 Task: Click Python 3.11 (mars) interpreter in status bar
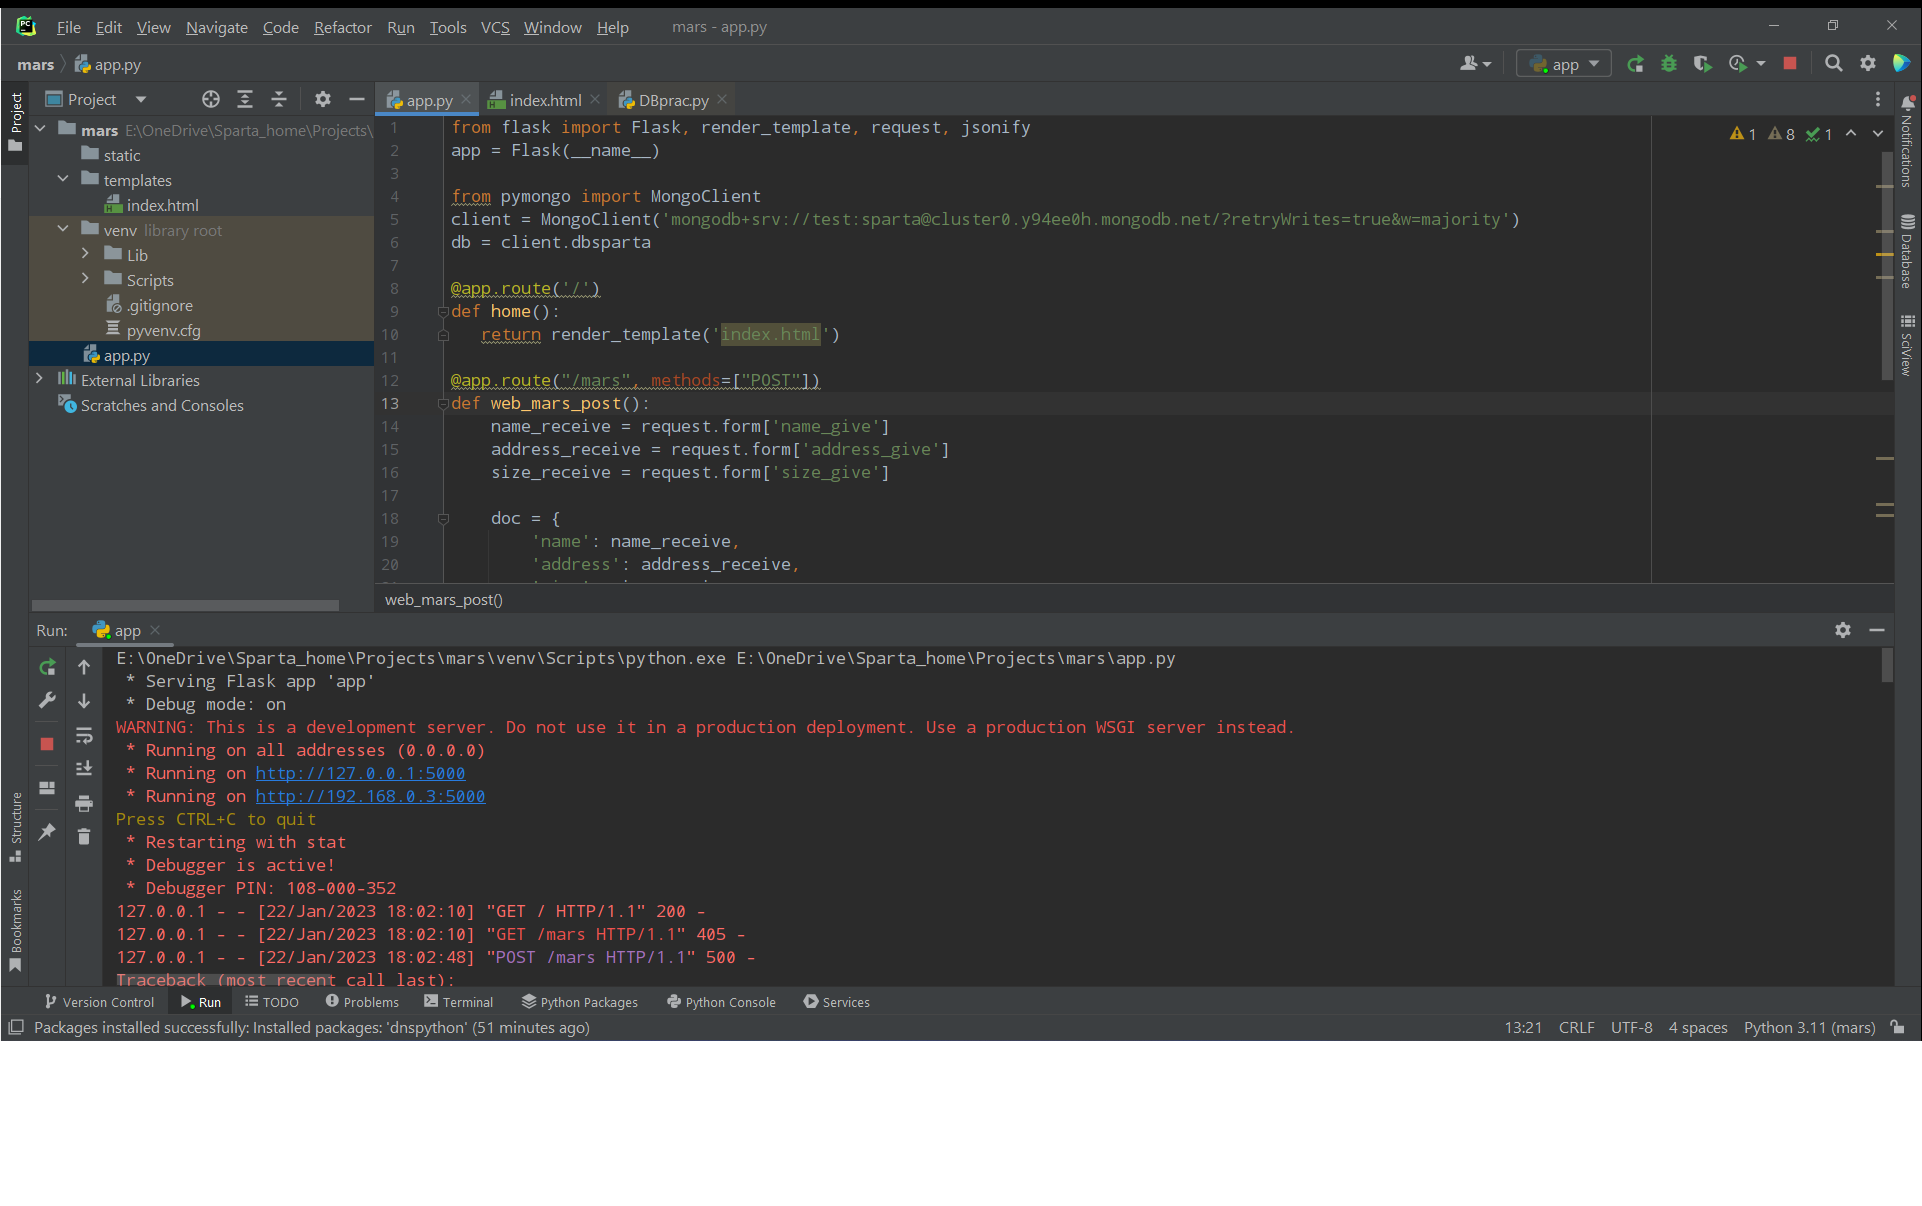(x=1809, y=1027)
